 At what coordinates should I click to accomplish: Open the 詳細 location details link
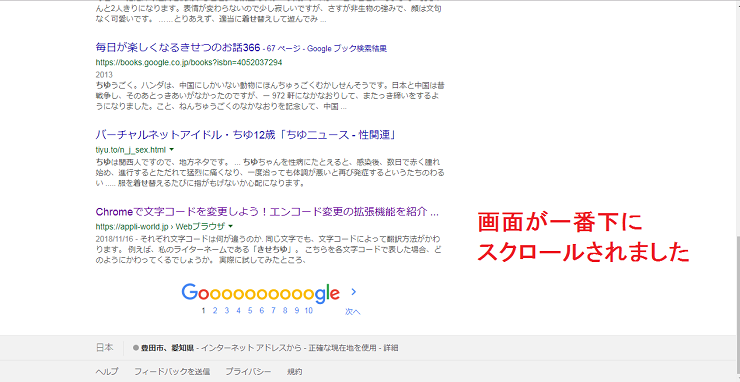pos(391,348)
